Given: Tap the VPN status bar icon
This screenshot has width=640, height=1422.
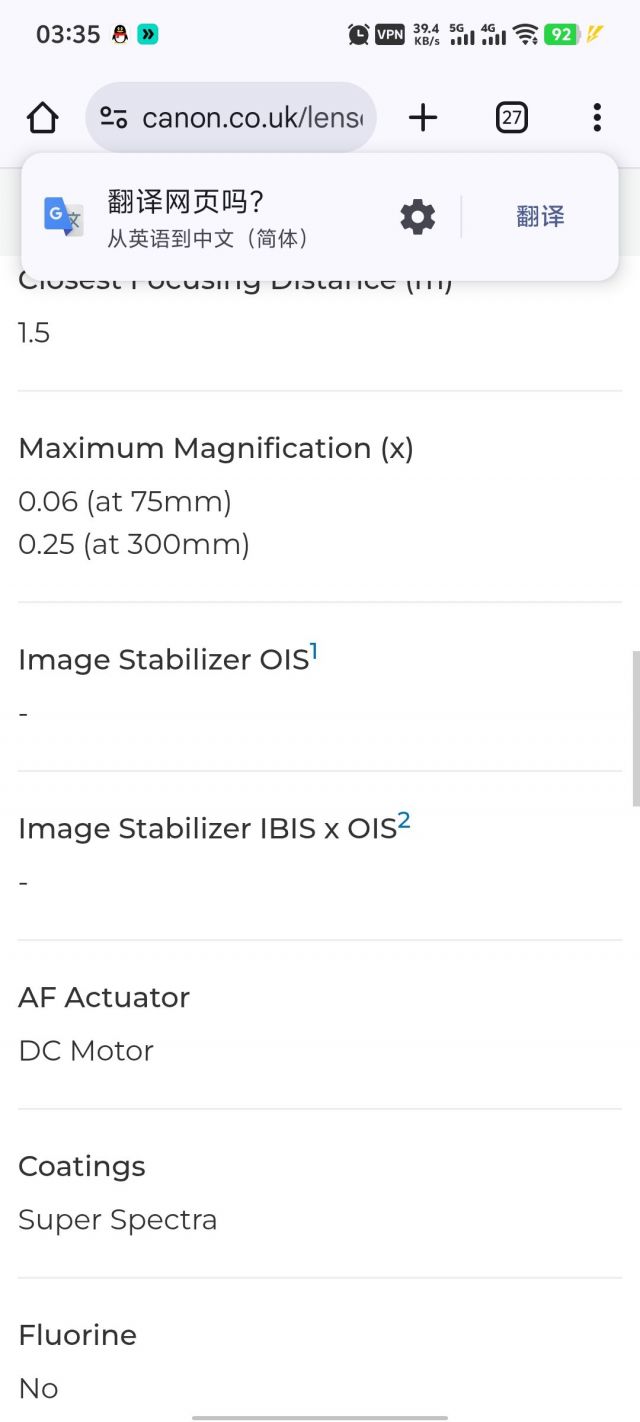Looking at the screenshot, I should (x=389, y=34).
